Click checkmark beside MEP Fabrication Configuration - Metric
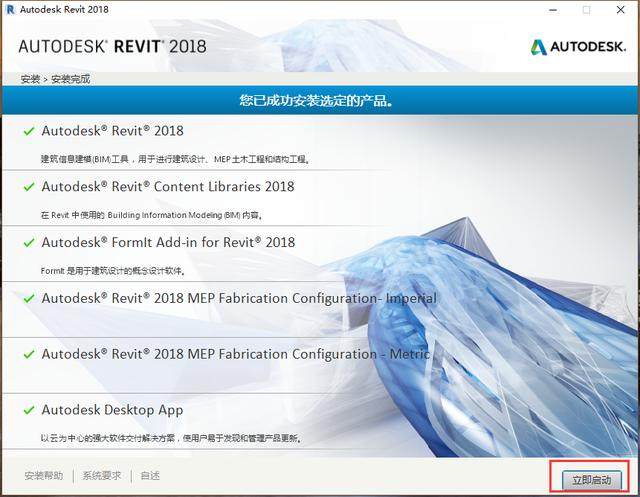640x497 pixels. pos(29,354)
